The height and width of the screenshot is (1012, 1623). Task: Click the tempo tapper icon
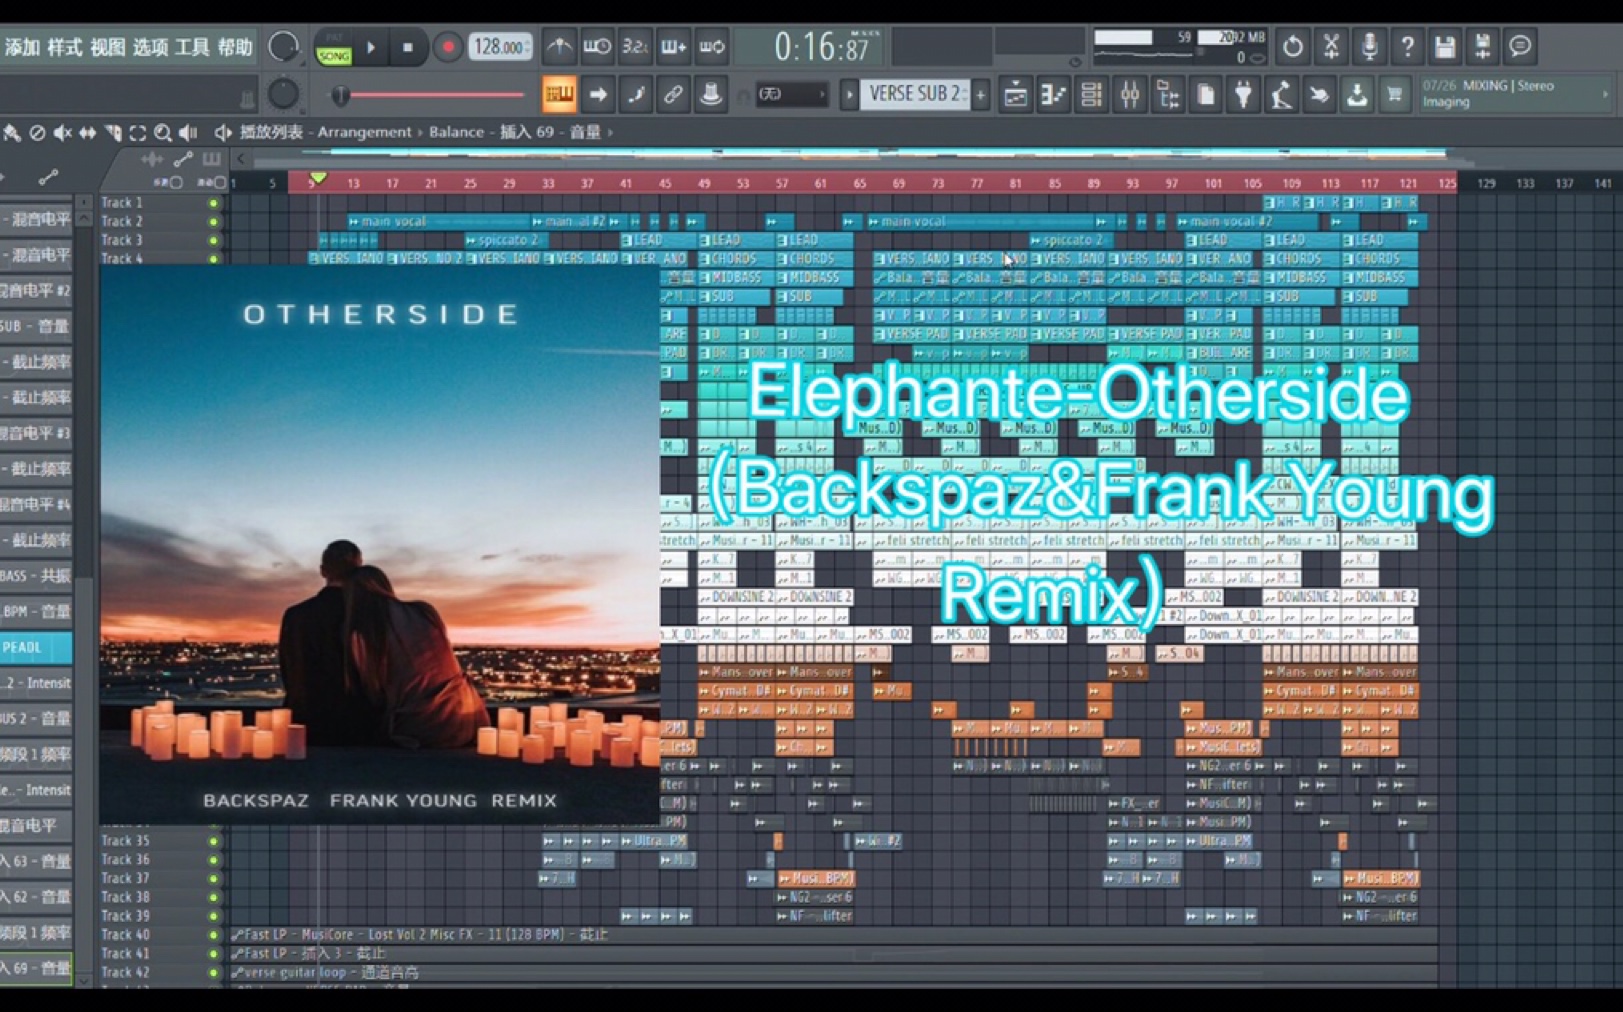(1281, 95)
